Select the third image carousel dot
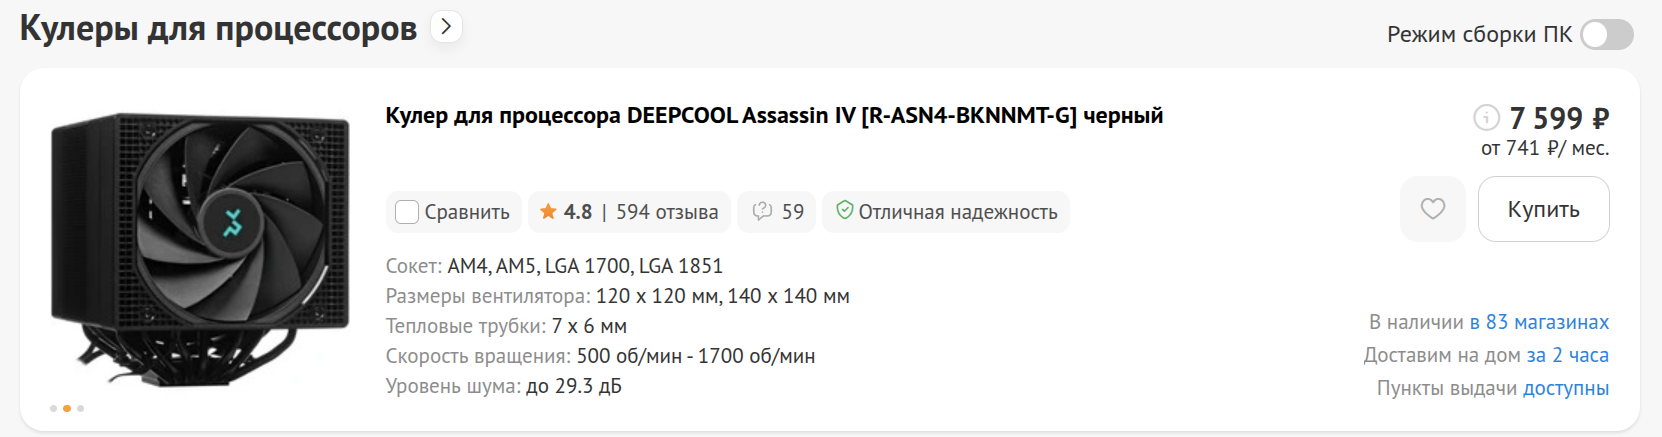 click(80, 408)
